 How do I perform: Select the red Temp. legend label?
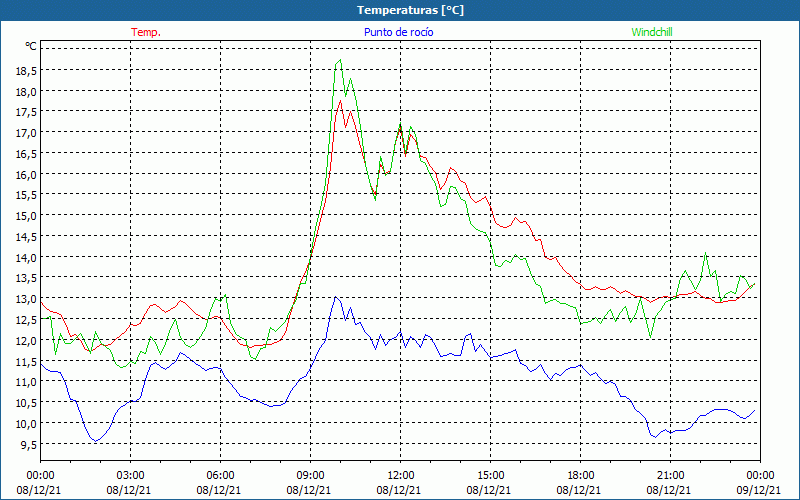click(x=146, y=32)
